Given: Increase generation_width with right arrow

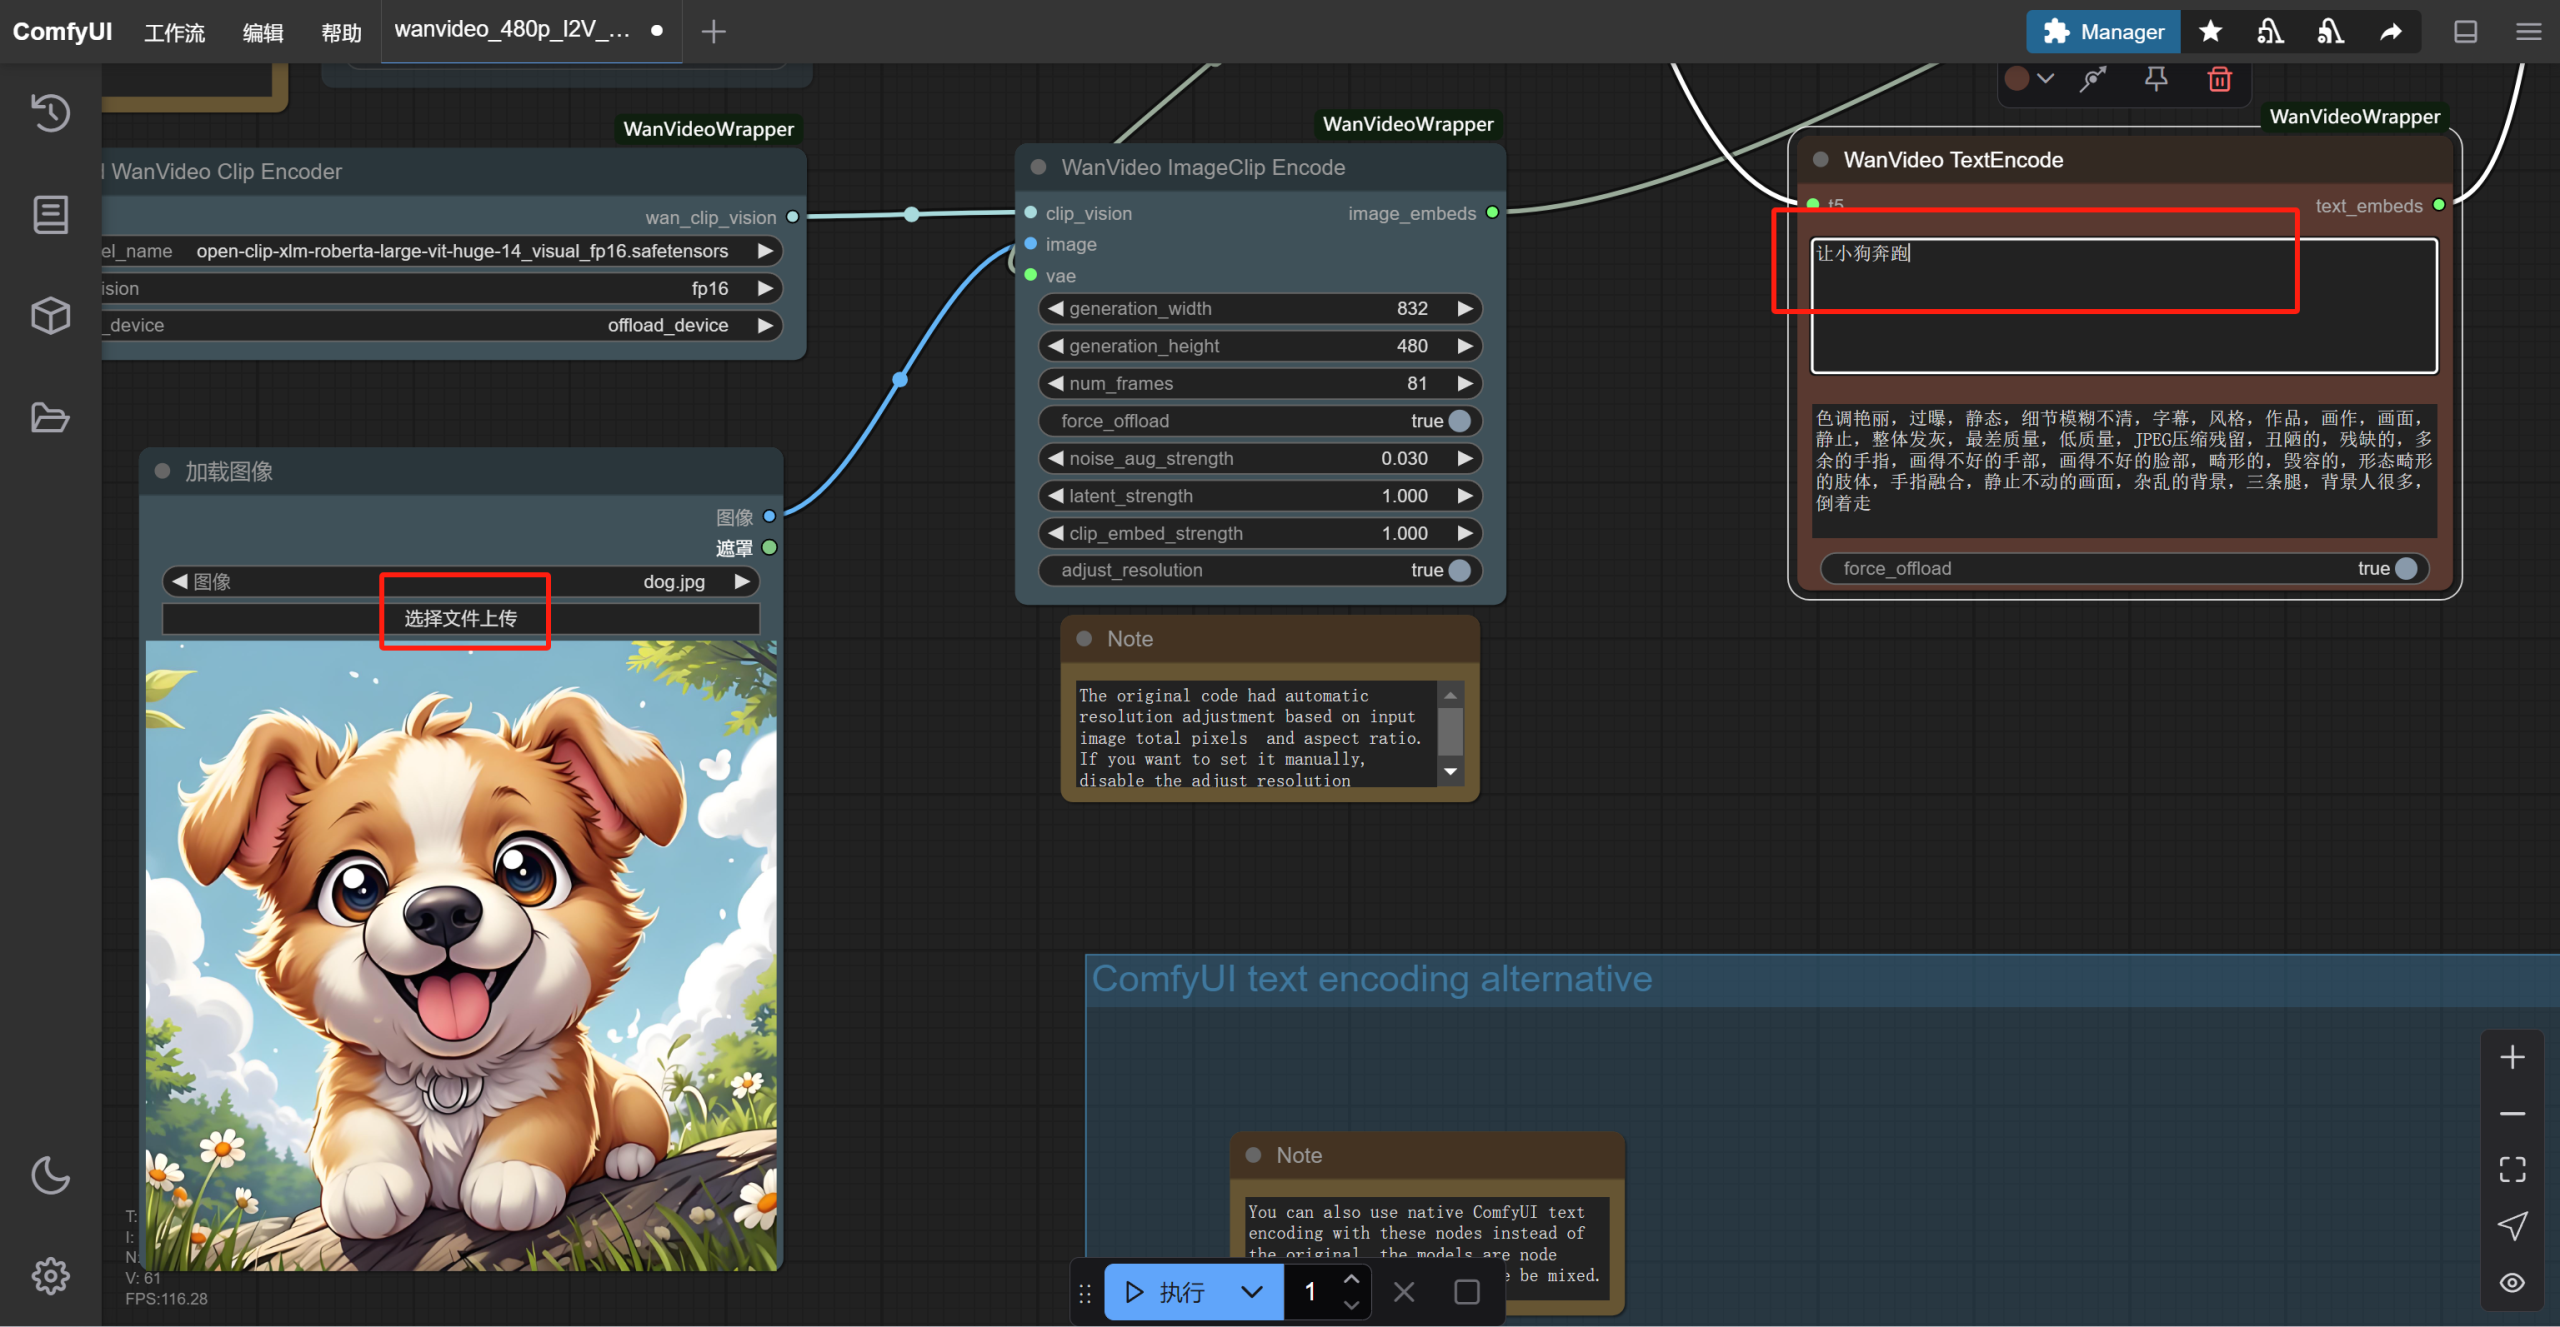Looking at the screenshot, I should [x=1465, y=308].
